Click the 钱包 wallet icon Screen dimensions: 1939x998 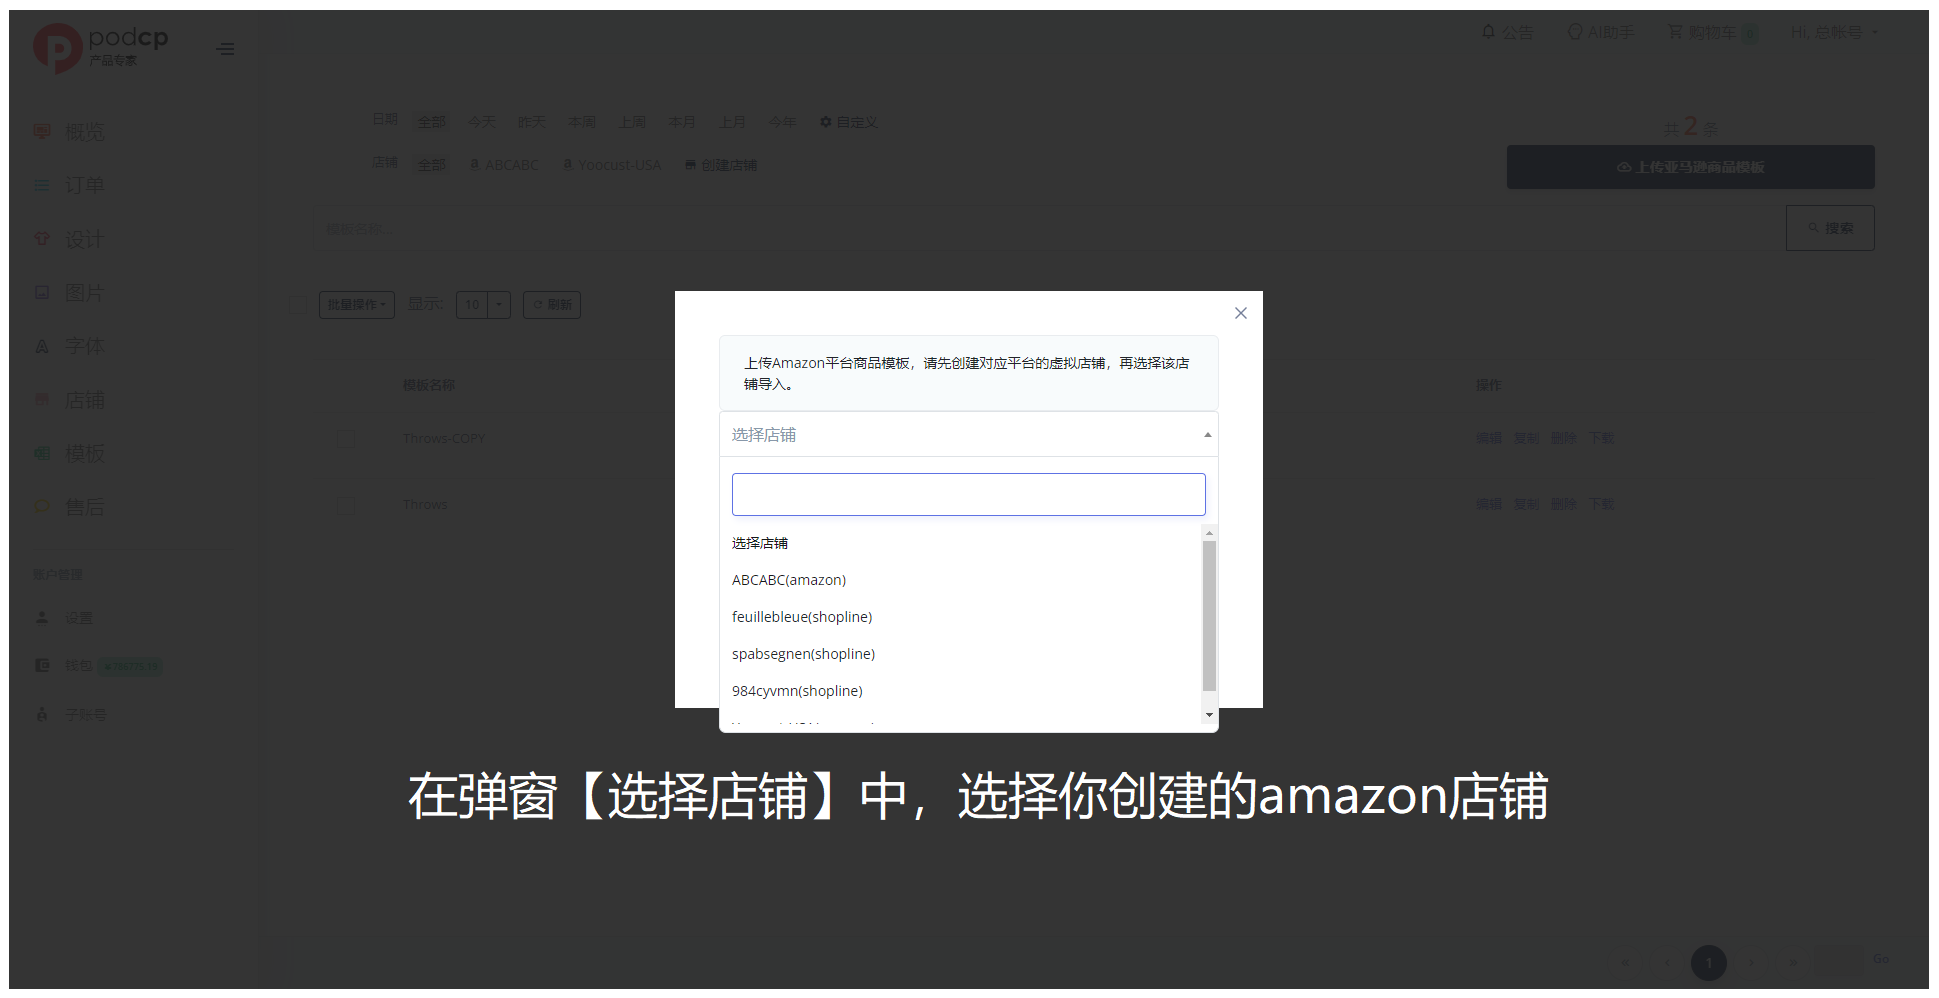42,665
